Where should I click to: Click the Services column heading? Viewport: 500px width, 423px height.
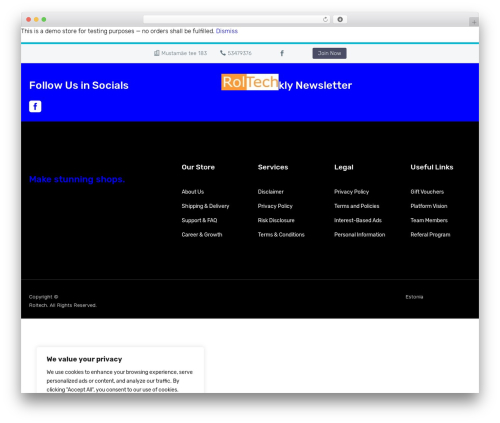(x=273, y=167)
